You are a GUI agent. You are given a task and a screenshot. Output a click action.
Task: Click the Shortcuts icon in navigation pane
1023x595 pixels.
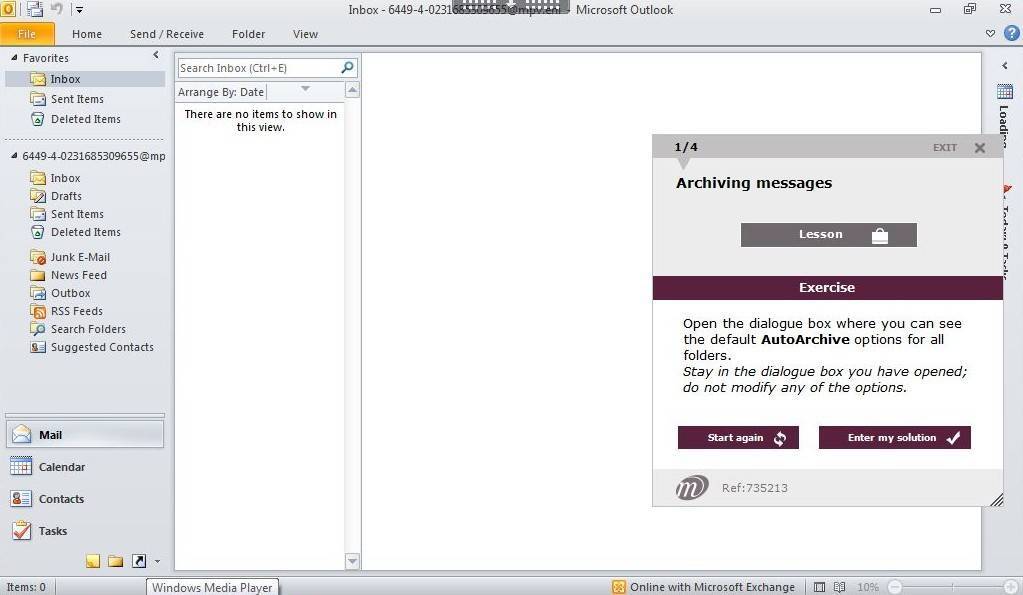pos(138,561)
